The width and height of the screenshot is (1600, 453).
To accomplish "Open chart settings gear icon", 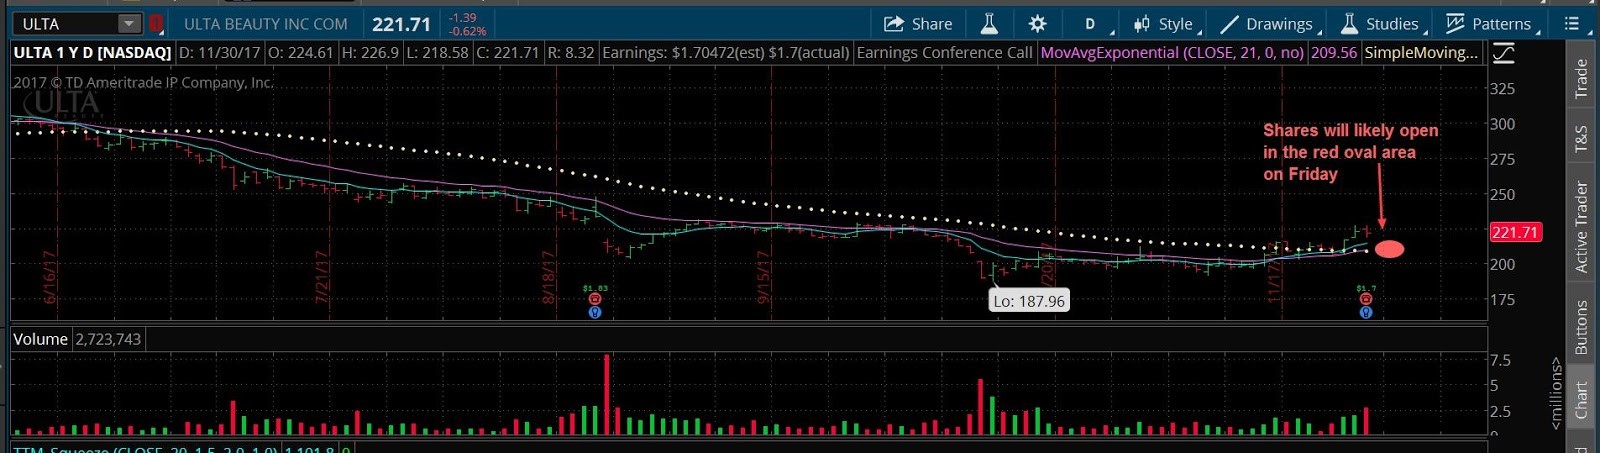I will tap(1037, 24).
